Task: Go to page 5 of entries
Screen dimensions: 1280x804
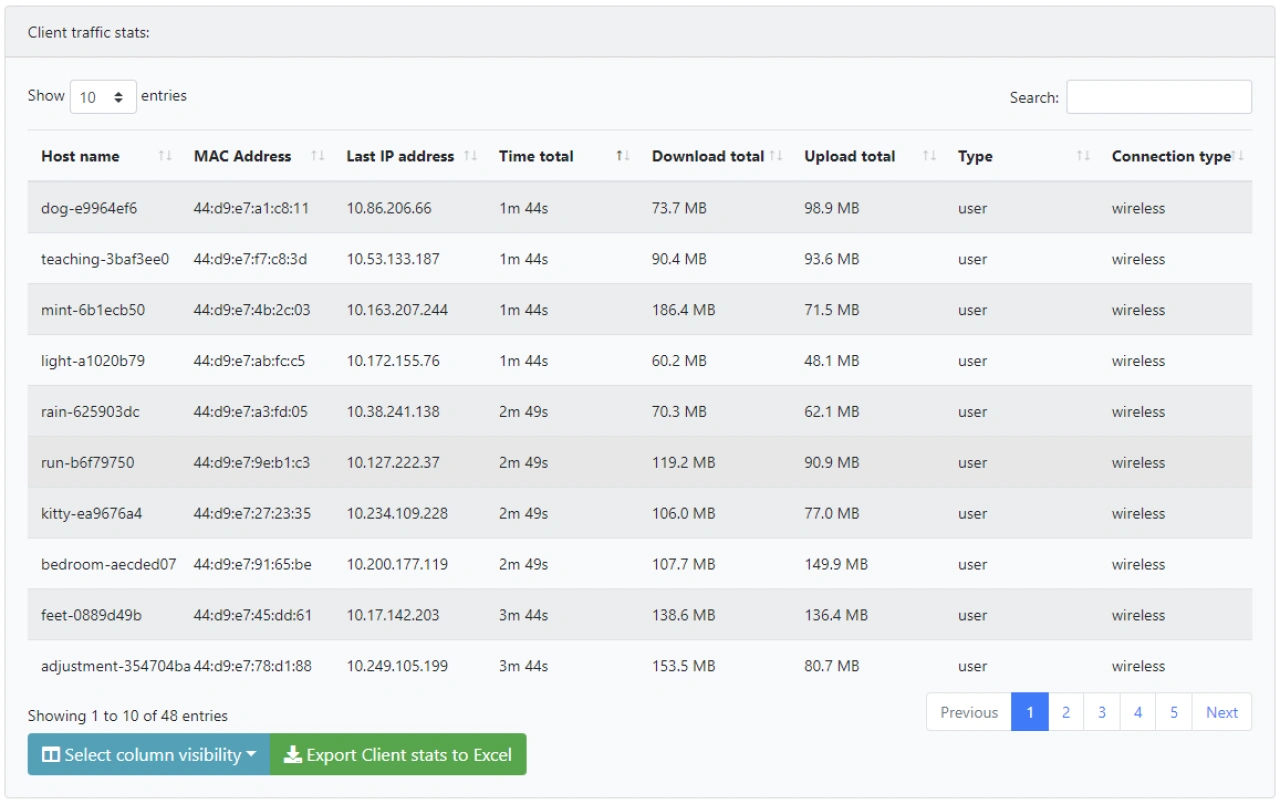Action: coord(1173,712)
